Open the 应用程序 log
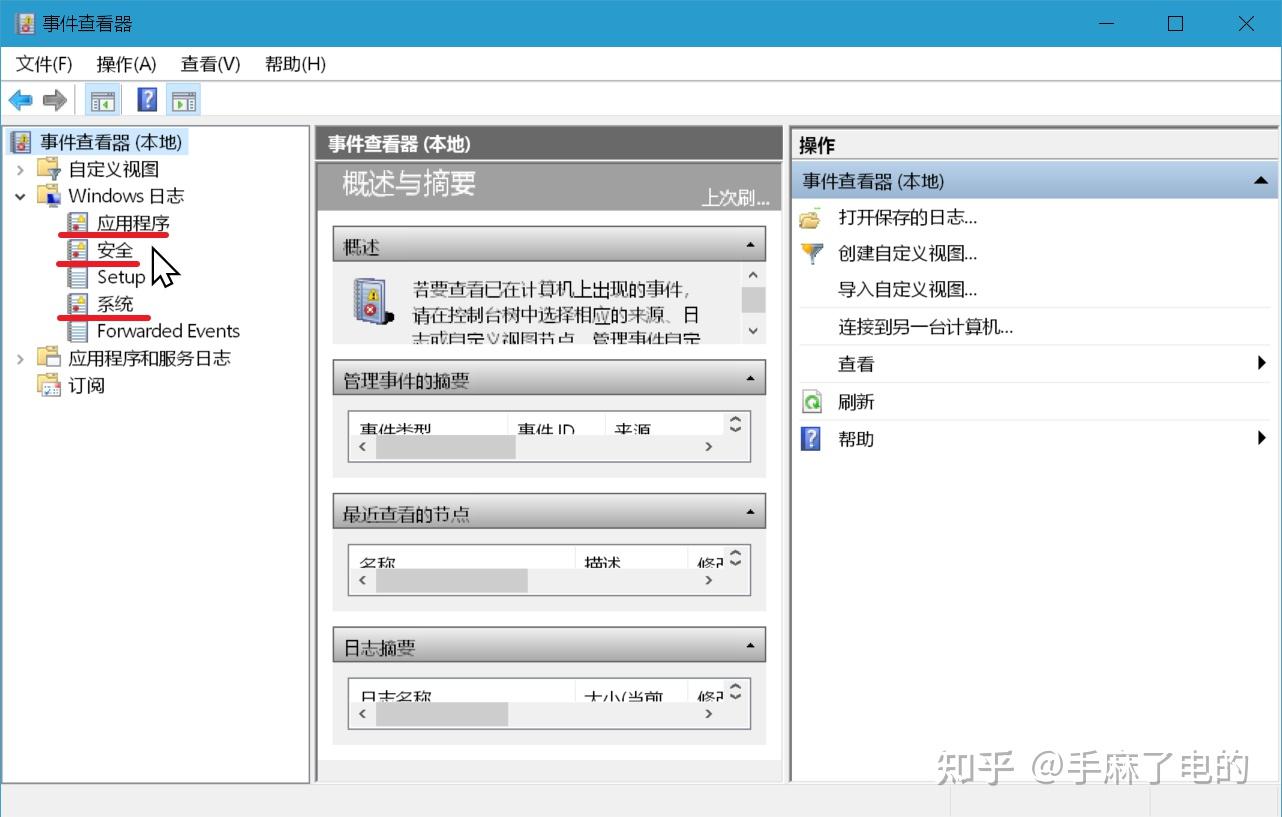1282x817 pixels. [x=133, y=223]
